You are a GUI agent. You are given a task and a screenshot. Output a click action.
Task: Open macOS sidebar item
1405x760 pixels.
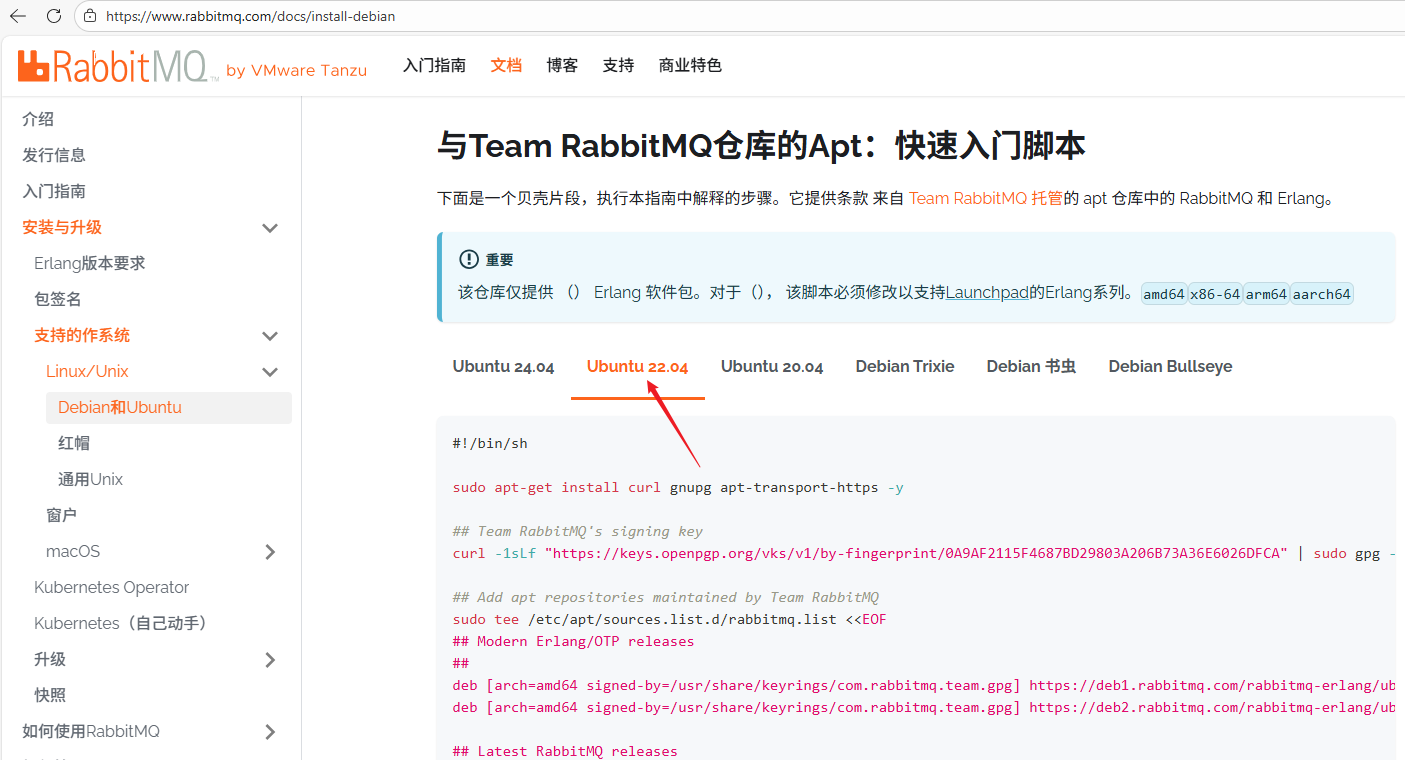[73, 551]
